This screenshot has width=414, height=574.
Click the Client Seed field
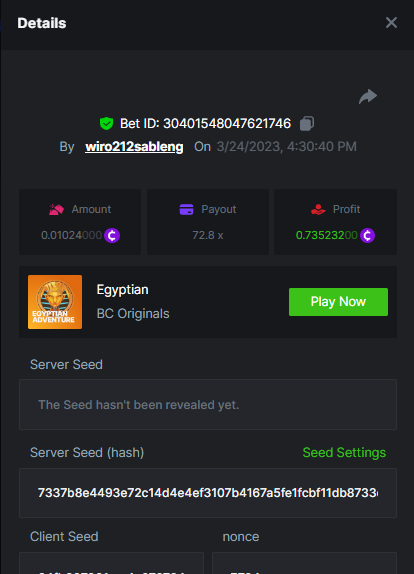(111, 563)
